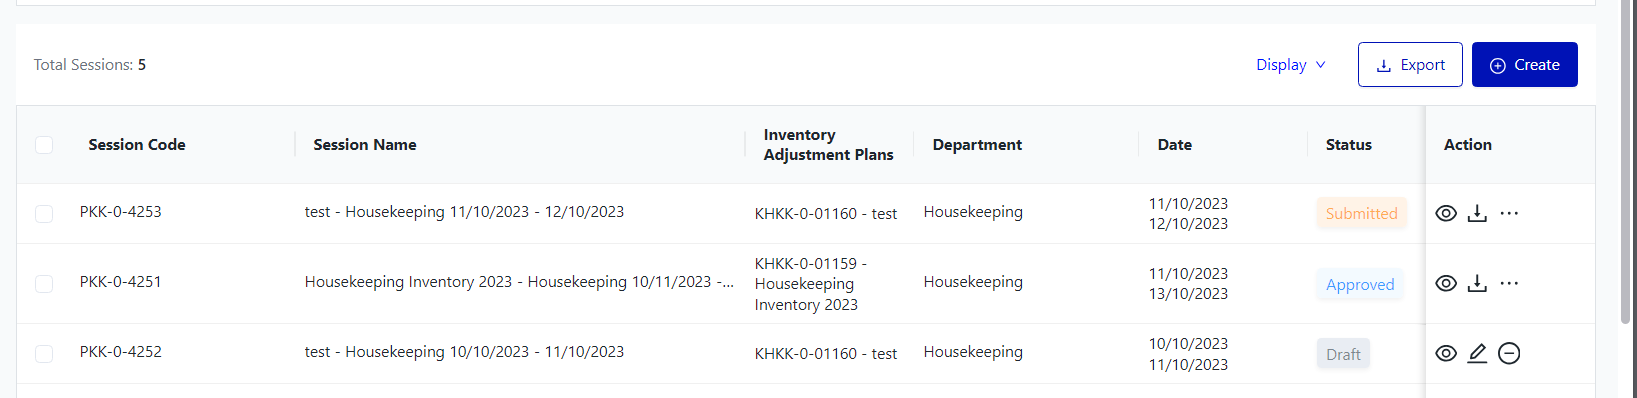Edit draft session PKK-0-4252
The image size is (1637, 398).
[x=1477, y=353]
